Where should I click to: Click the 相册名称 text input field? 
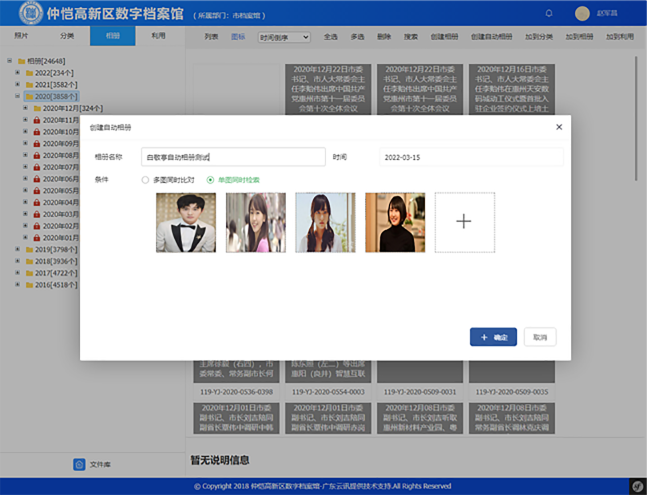coord(233,157)
